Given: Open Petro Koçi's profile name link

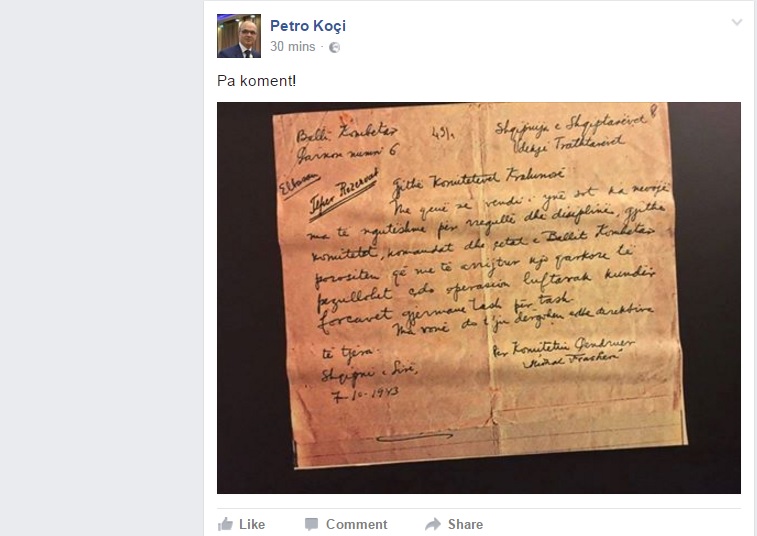Looking at the screenshot, I should click(x=308, y=26).
